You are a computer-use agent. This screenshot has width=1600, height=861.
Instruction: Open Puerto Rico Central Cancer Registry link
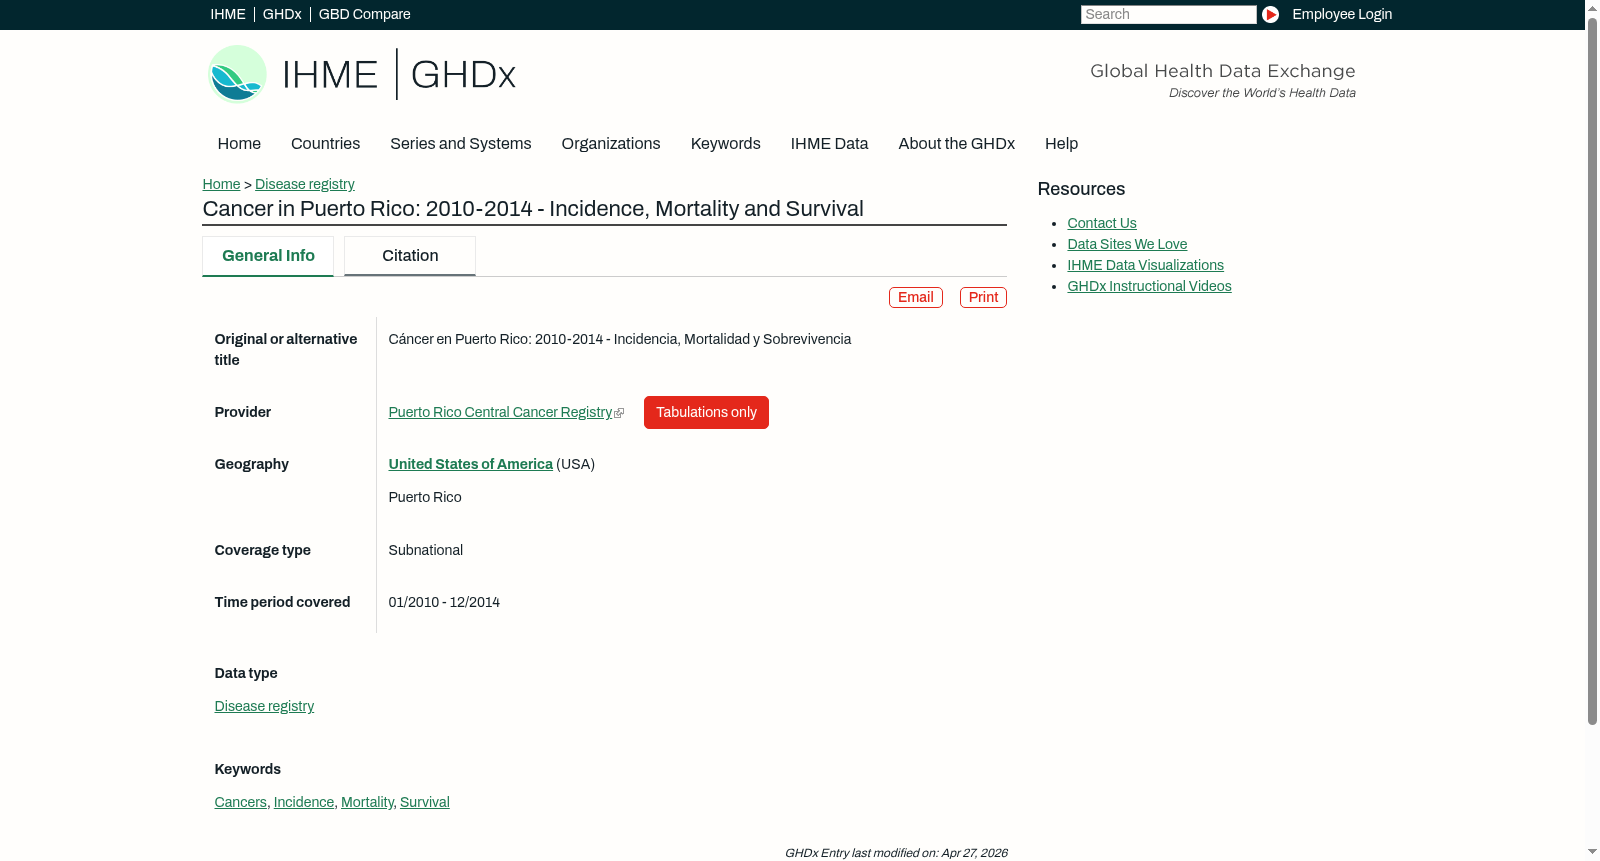coord(500,412)
